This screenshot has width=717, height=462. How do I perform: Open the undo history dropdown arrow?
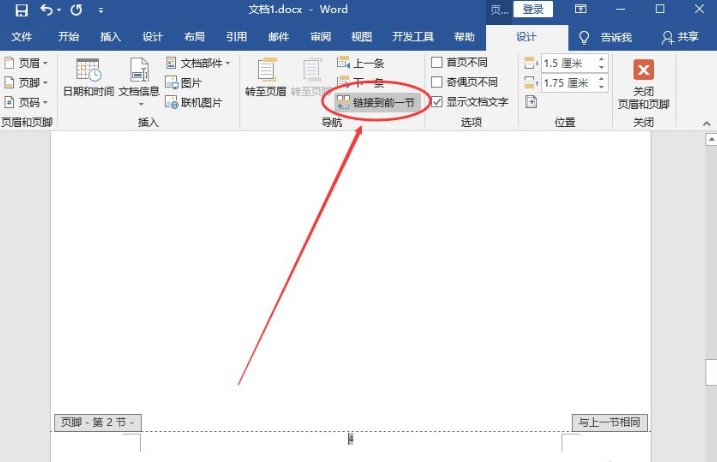coord(59,10)
